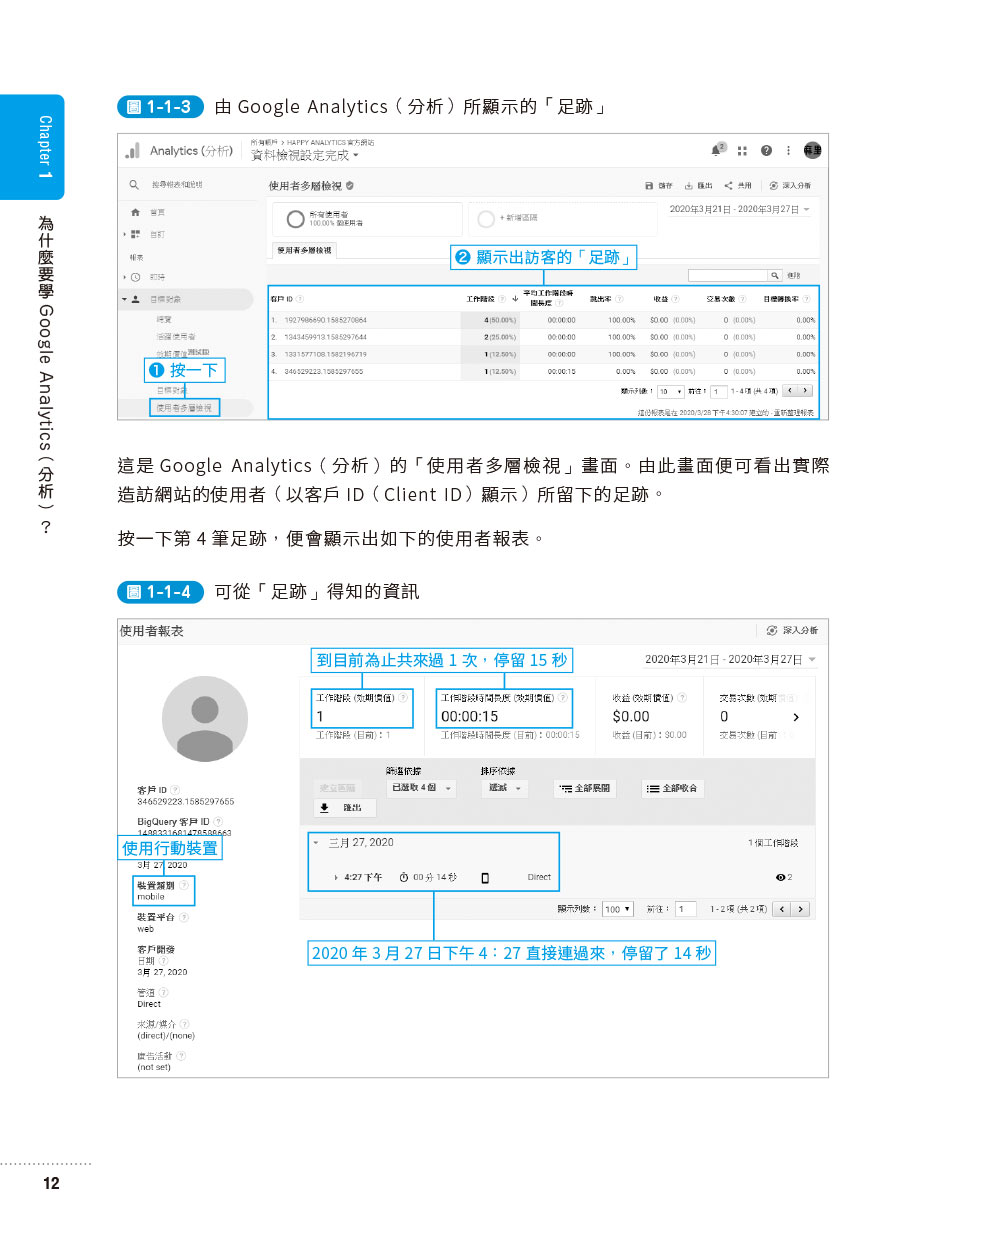Click the 匯出 download button in 使用者報表
Image resolution: width=1000 pixels, height=1237 pixels.
(344, 808)
